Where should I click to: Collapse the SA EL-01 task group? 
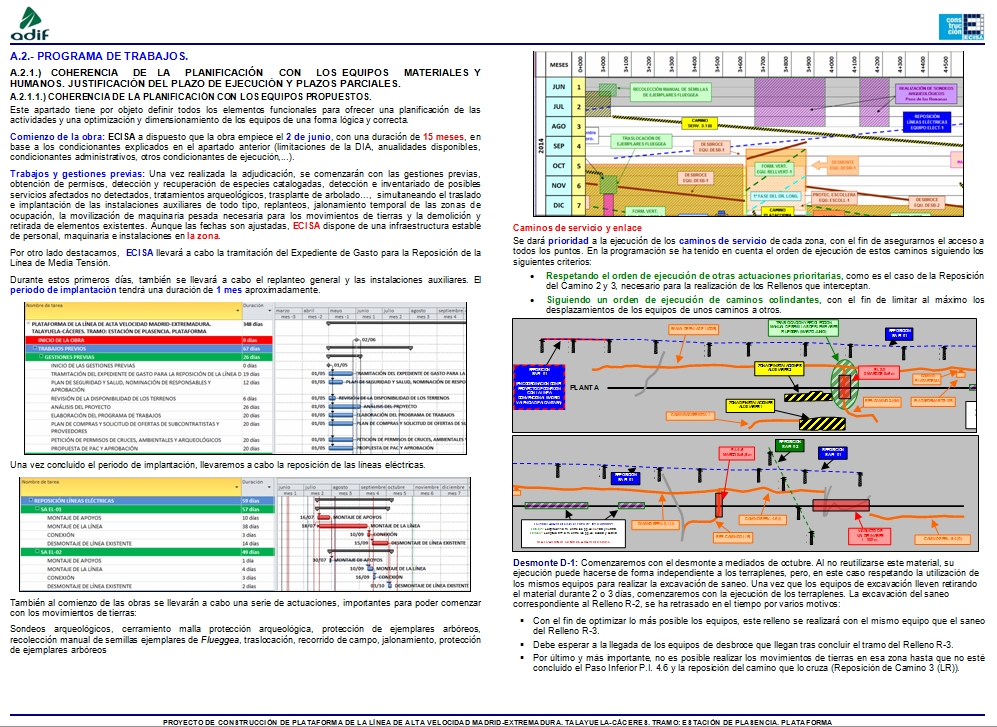tap(38, 509)
